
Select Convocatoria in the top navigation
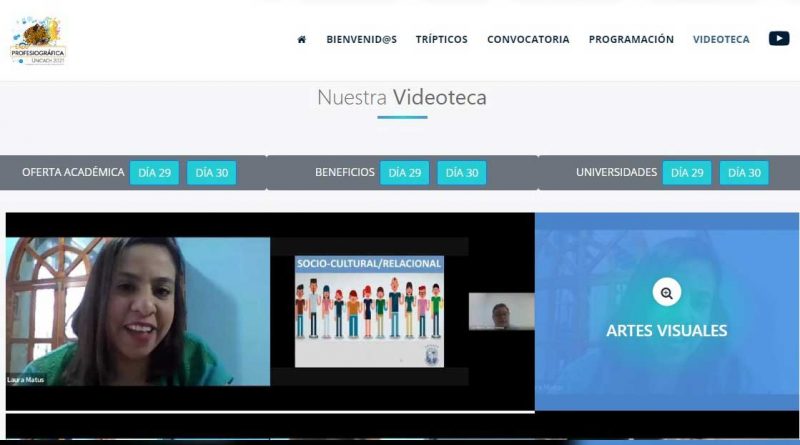(528, 40)
